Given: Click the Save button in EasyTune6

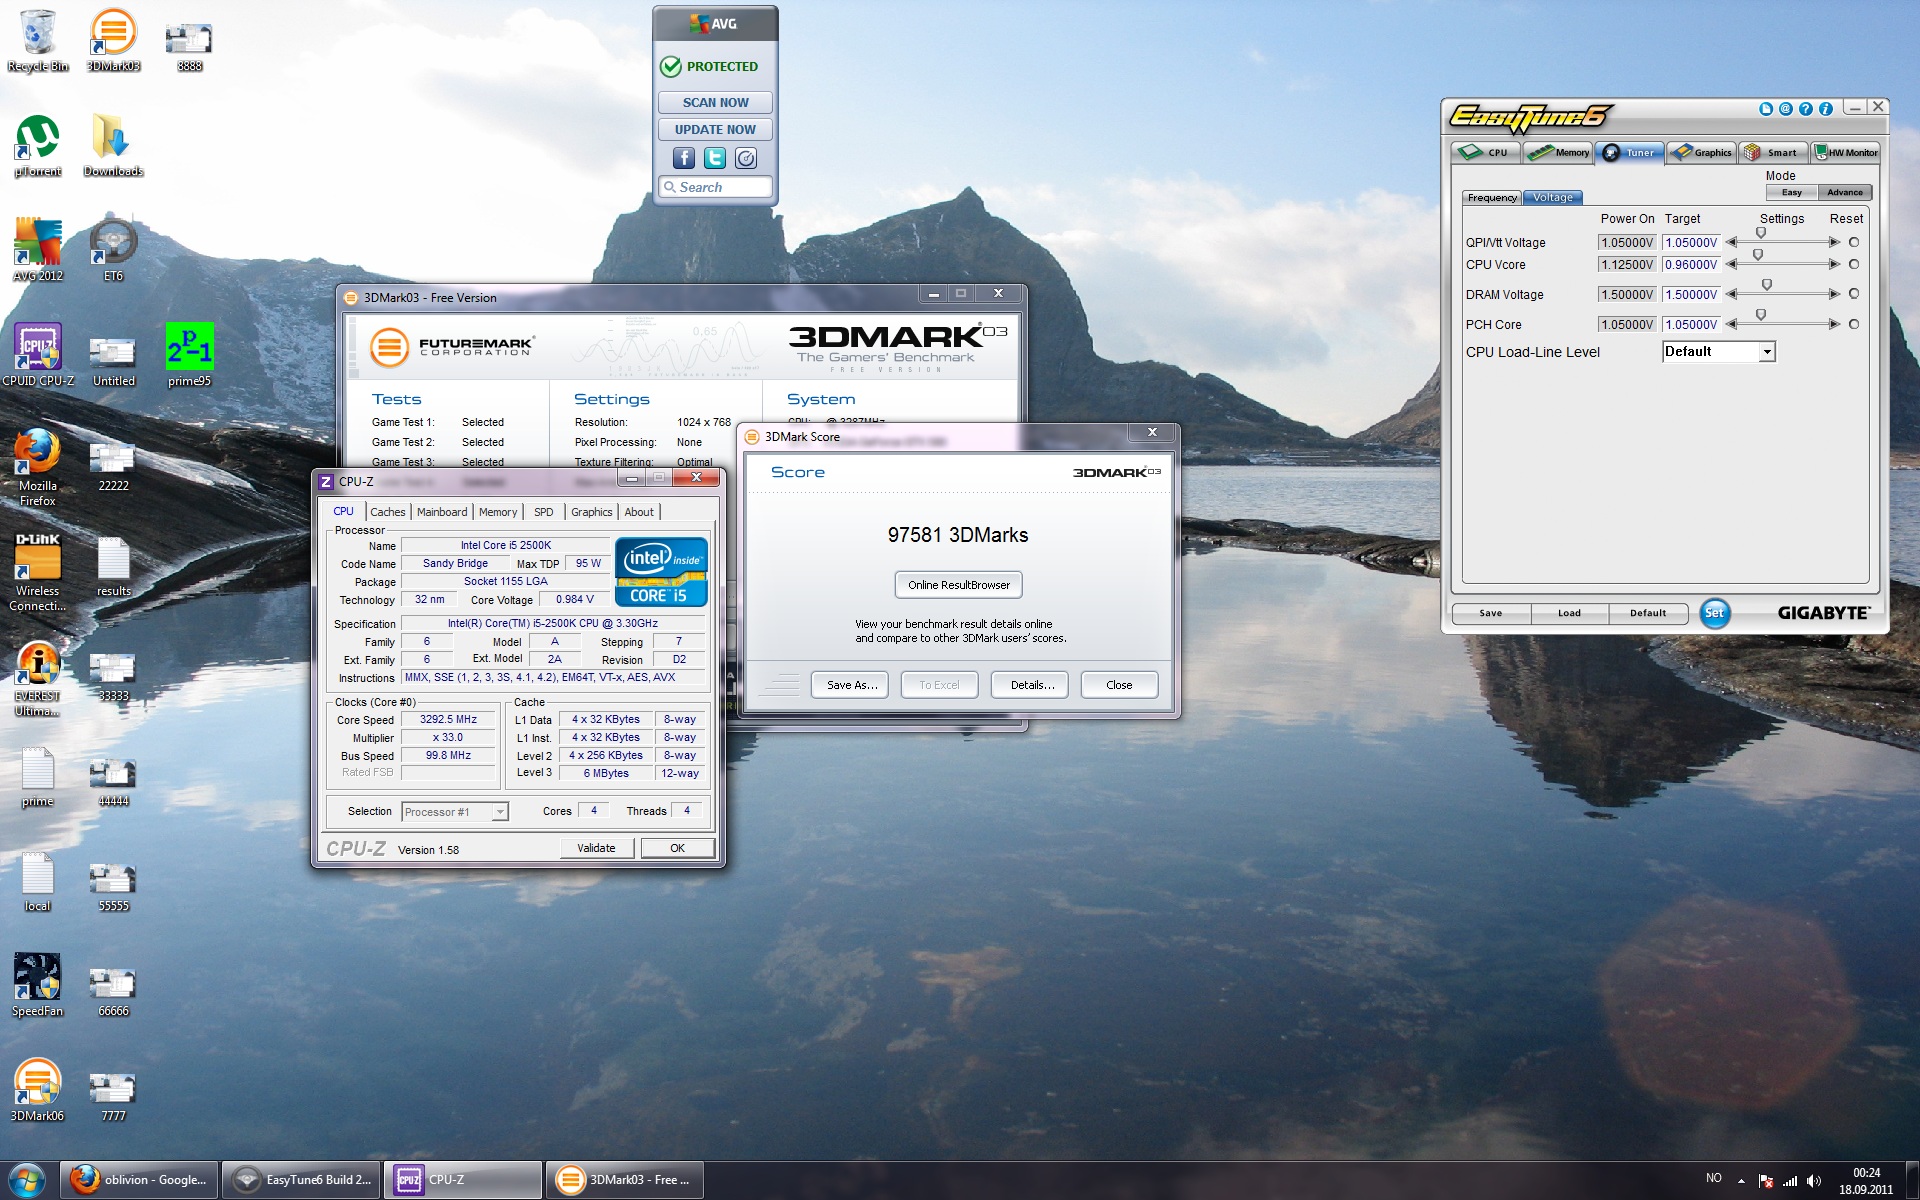Looking at the screenshot, I should [x=1490, y=613].
